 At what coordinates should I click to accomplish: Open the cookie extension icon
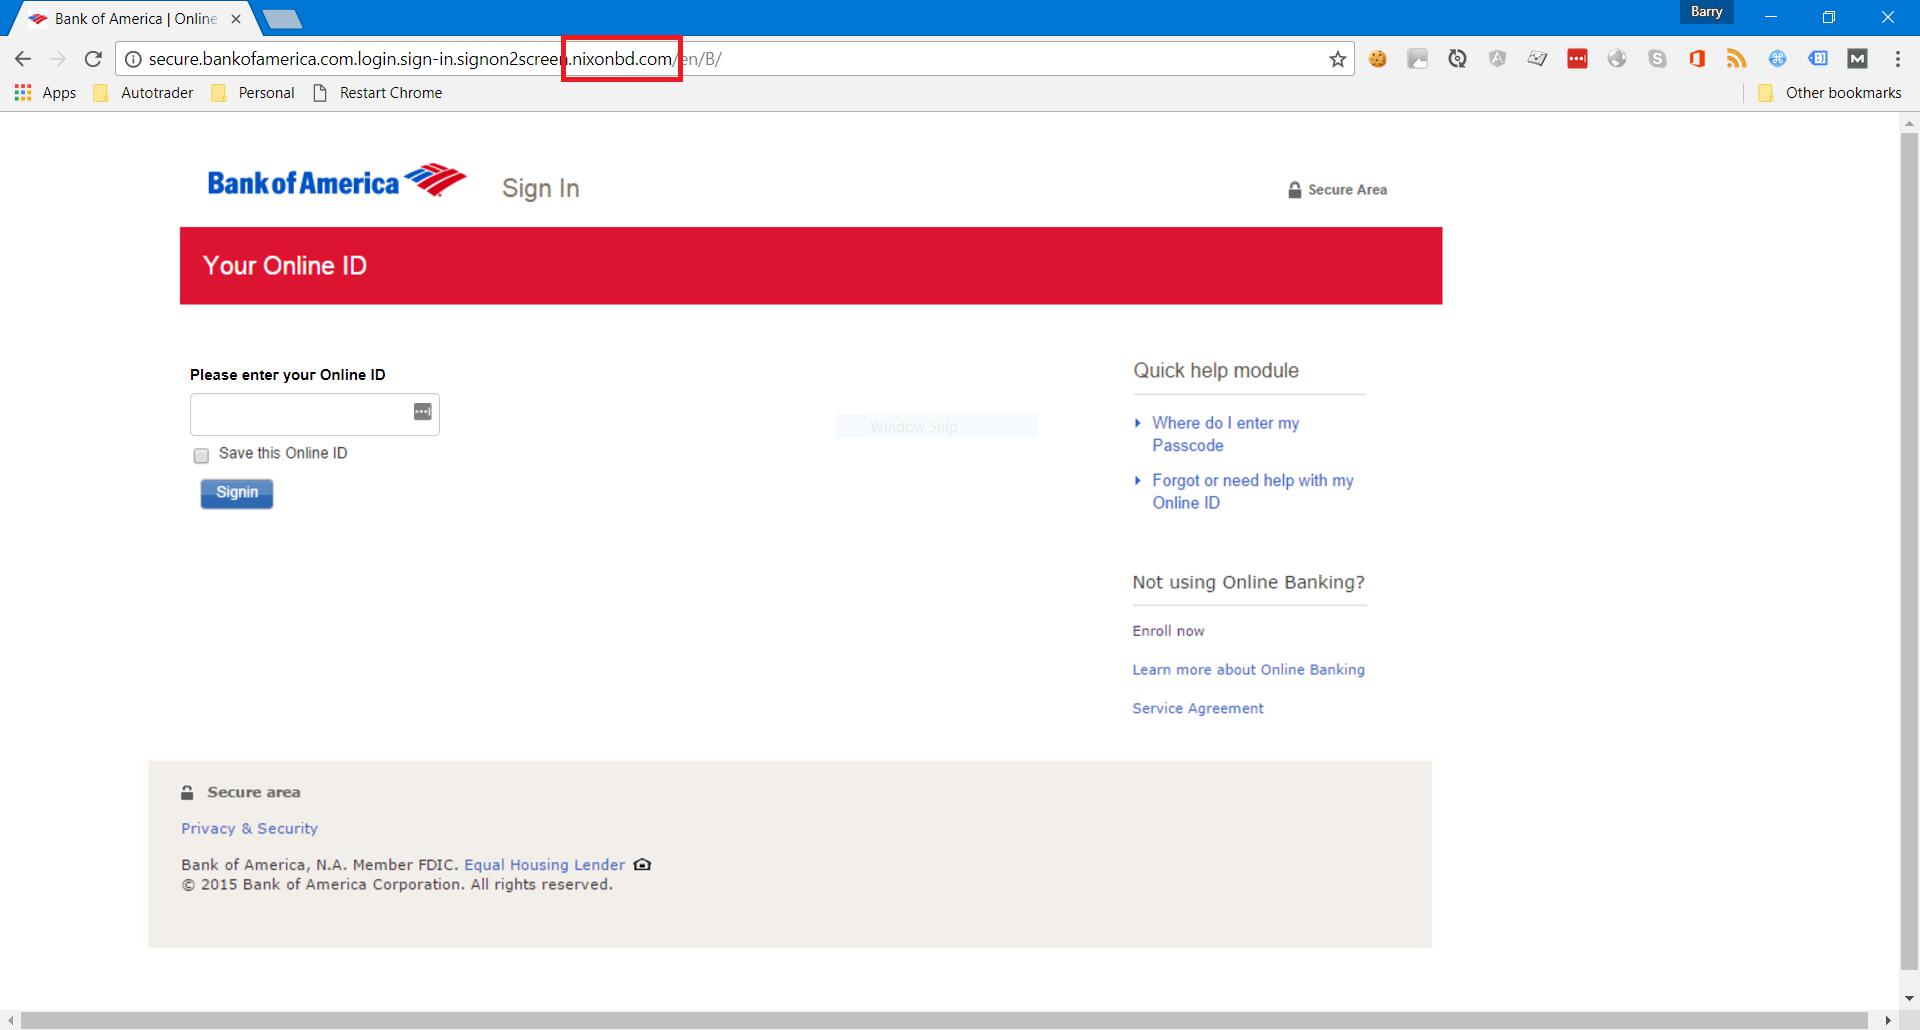[x=1378, y=59]
